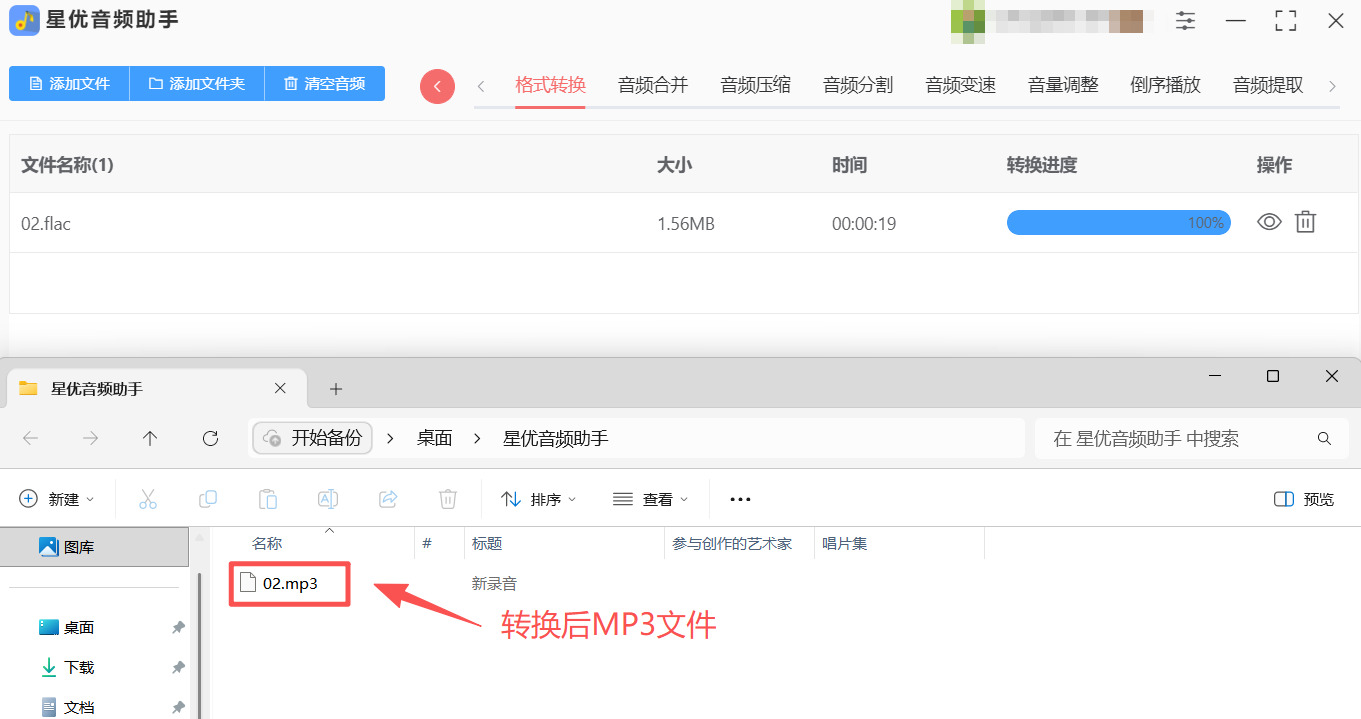Screen dimensions: 1361x719
Task: Click the 文件名称(1) column header
Action: 68,165
